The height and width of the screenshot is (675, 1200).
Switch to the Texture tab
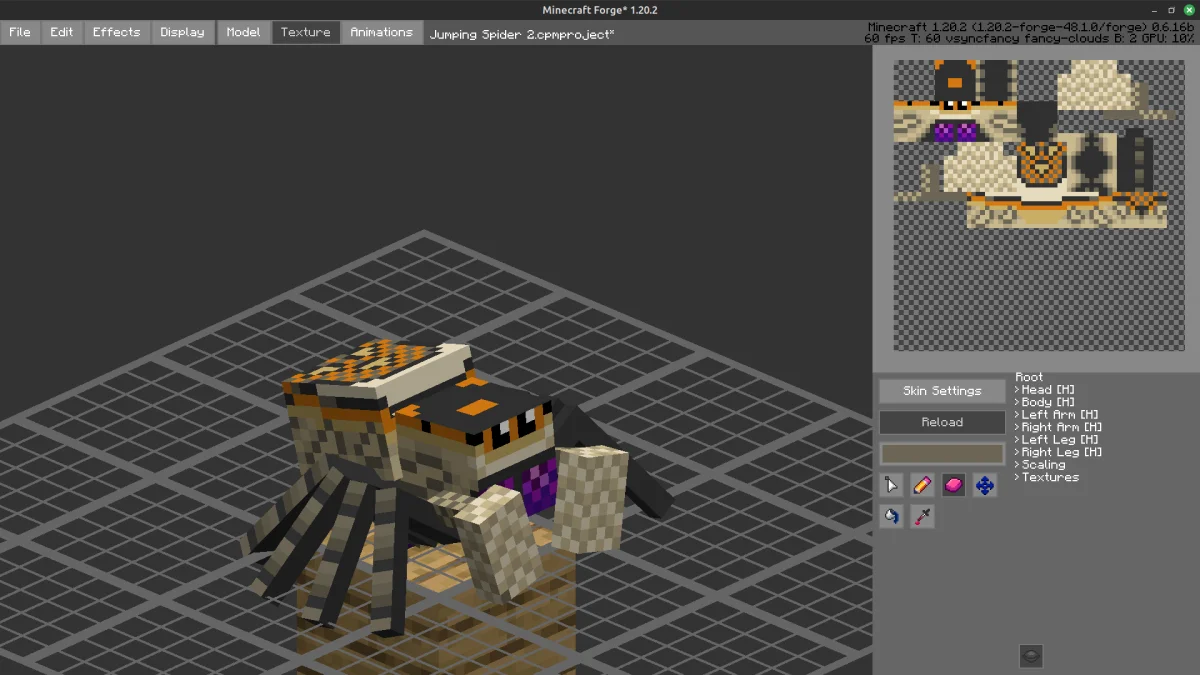306,32
